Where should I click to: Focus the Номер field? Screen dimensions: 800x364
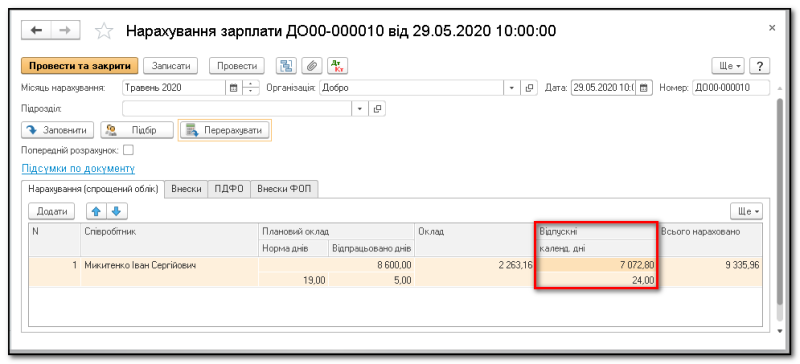(730, 88)
